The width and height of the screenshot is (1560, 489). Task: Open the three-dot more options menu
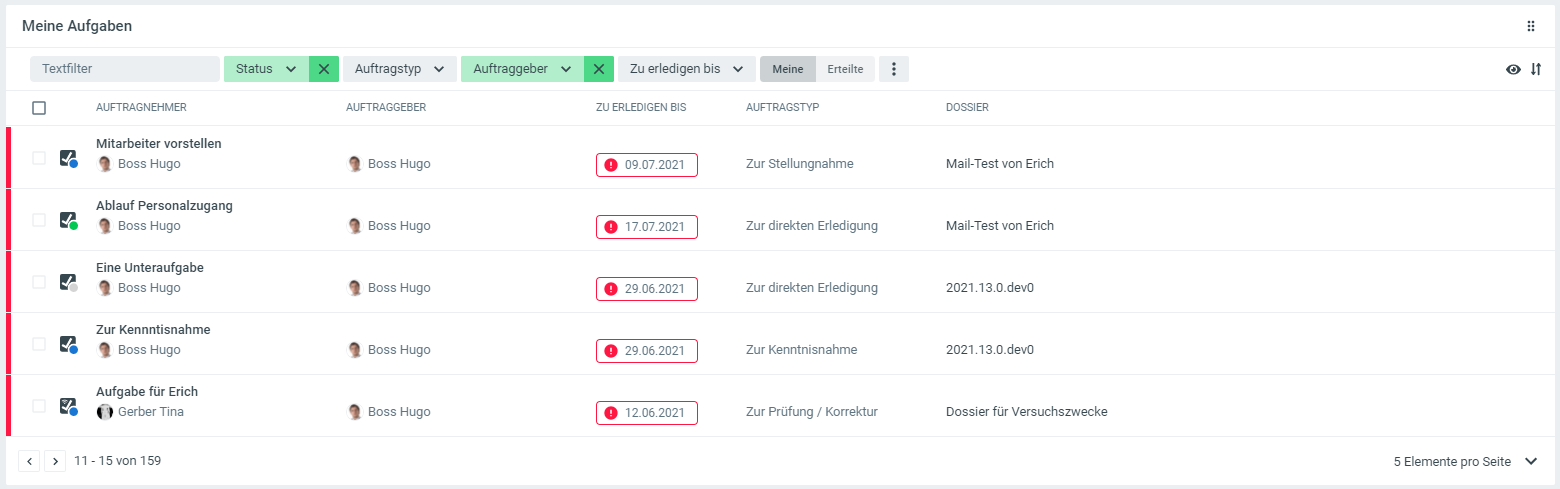pyautogui.click(x=894, y=69)
